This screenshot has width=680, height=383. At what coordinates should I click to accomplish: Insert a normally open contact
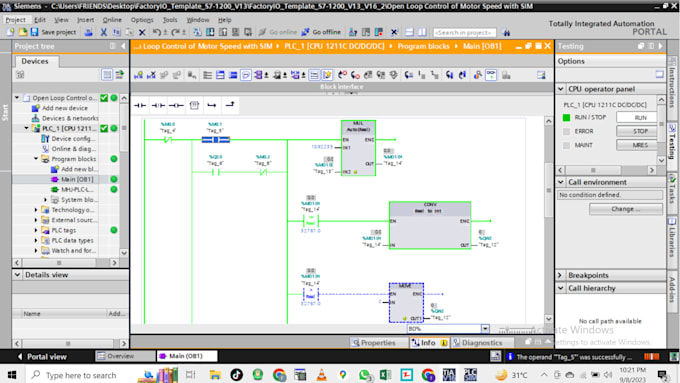[x=140, y=105]
